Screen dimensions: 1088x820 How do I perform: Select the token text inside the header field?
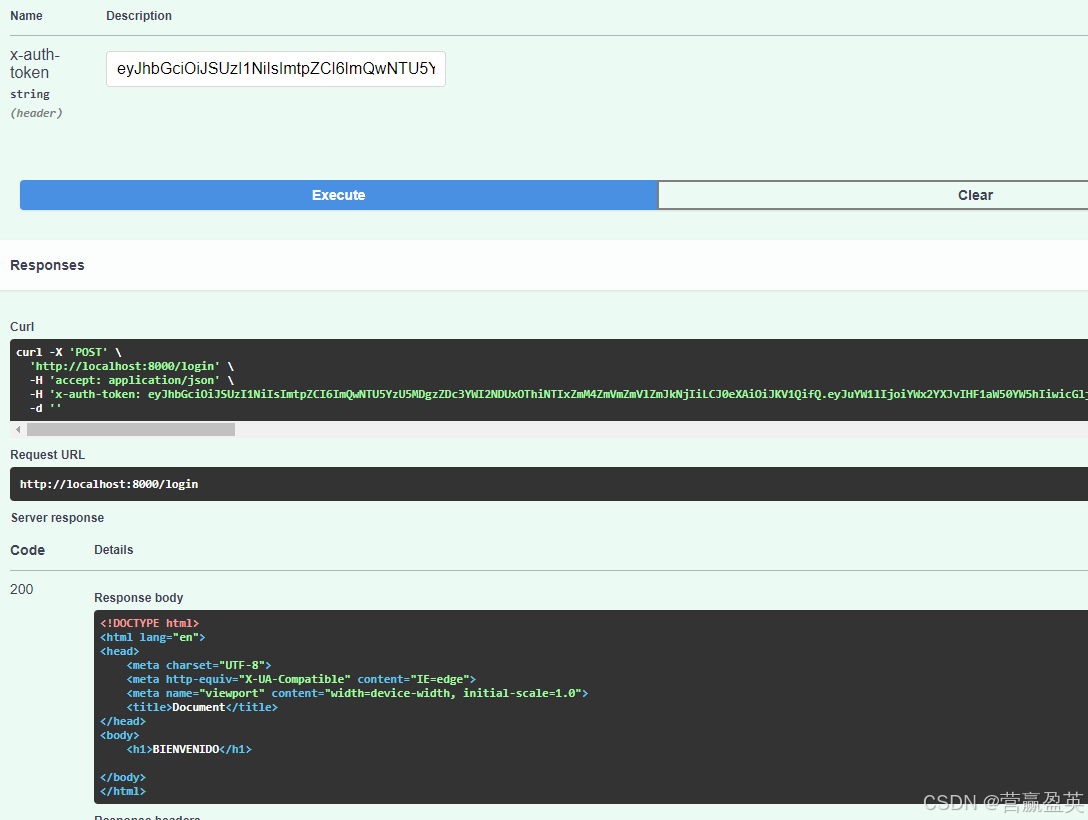pyautogui.click(x=275, y=69)
